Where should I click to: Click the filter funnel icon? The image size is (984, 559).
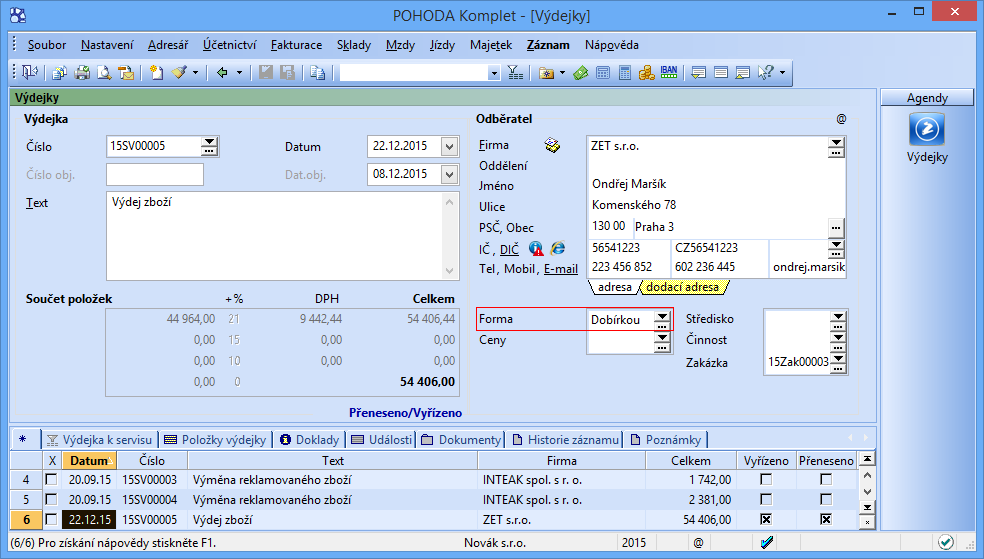click(x=515, y=73)
